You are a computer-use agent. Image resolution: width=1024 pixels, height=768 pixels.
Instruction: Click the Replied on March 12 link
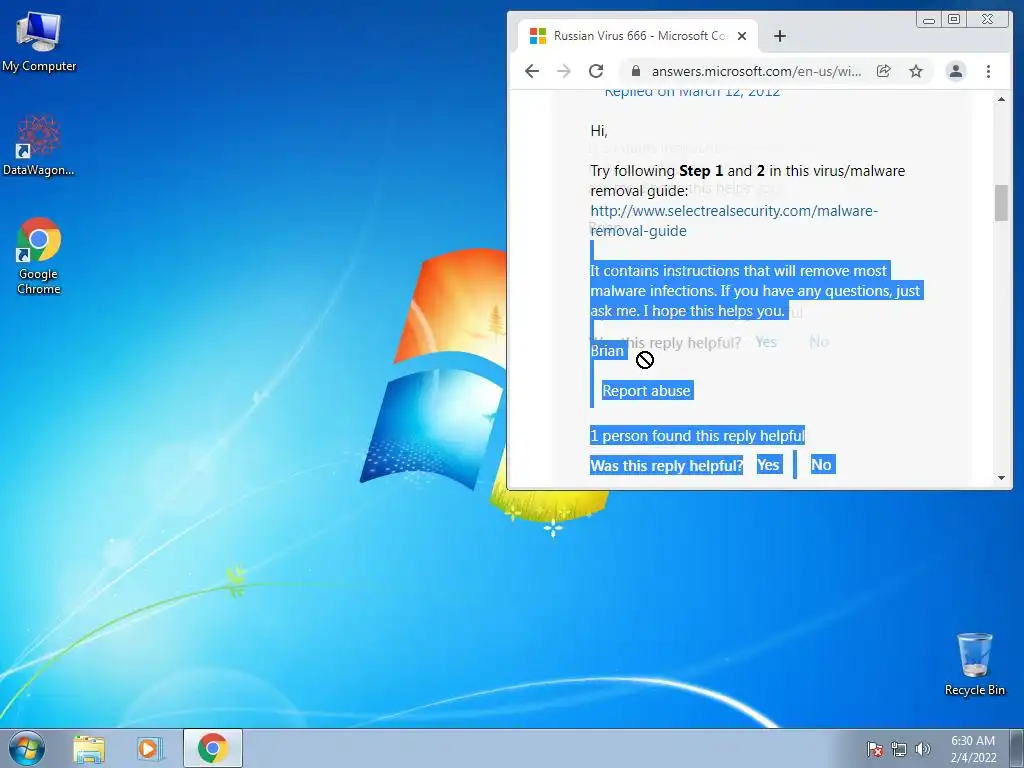[692, 93]
